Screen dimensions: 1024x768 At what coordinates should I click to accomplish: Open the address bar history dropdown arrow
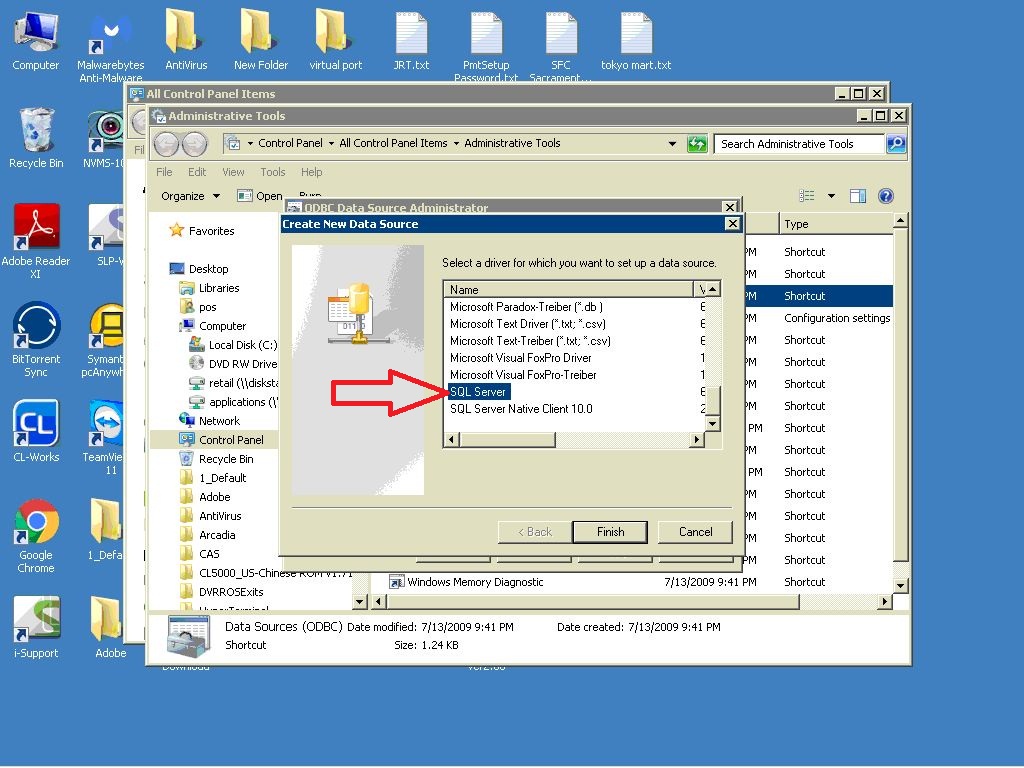[672, 144]
